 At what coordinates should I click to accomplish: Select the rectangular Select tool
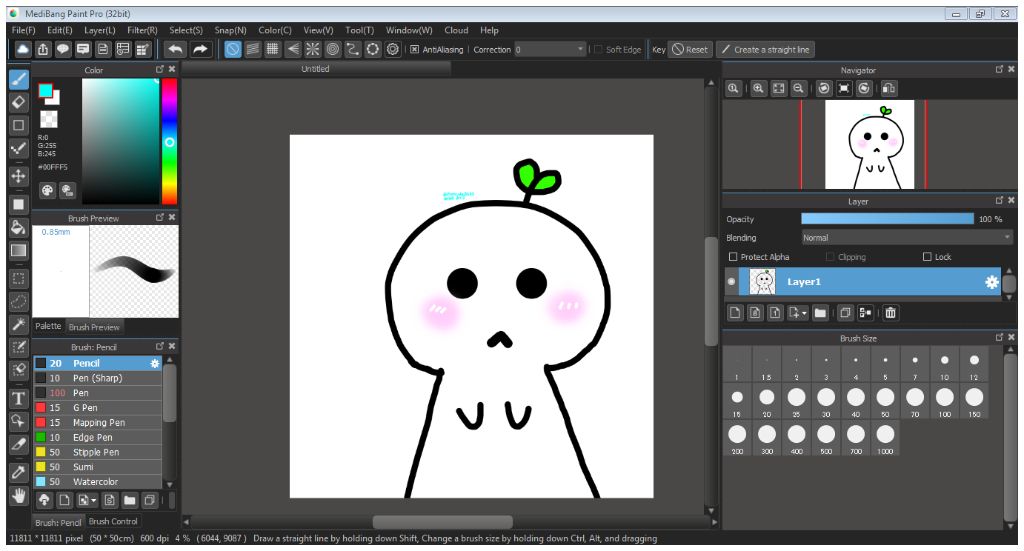click(x=18, y=279)
